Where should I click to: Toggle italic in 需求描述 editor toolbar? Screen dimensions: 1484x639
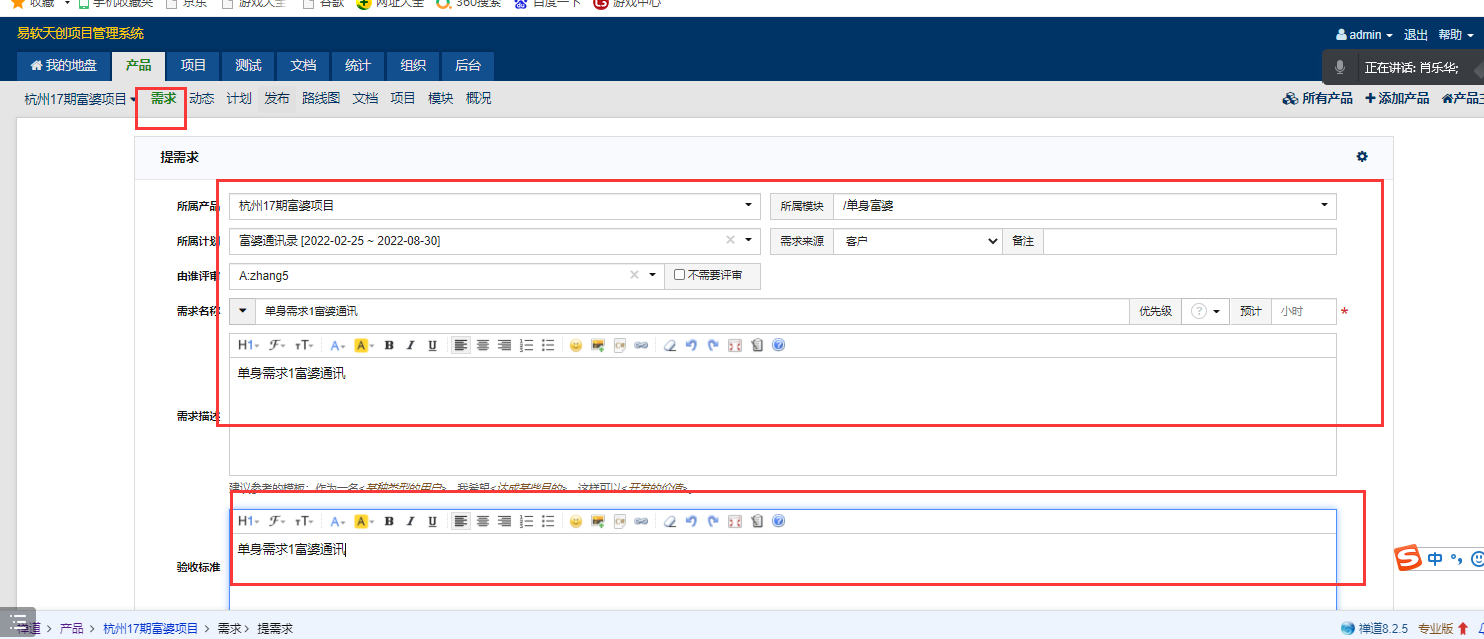click(x=410, y=345)
